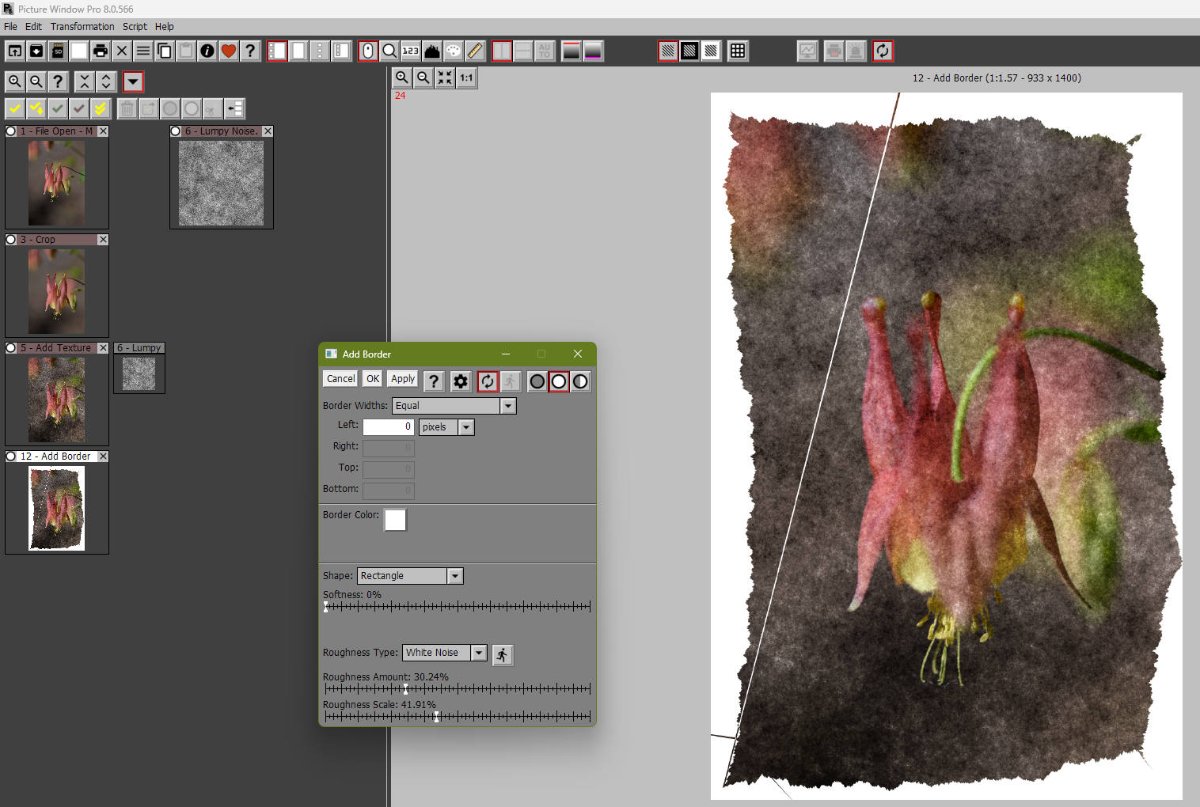Open the gear settings icon in Add Border
Image resolution: width=1200 pixels, height=807 pixels.
coord(460,380)
